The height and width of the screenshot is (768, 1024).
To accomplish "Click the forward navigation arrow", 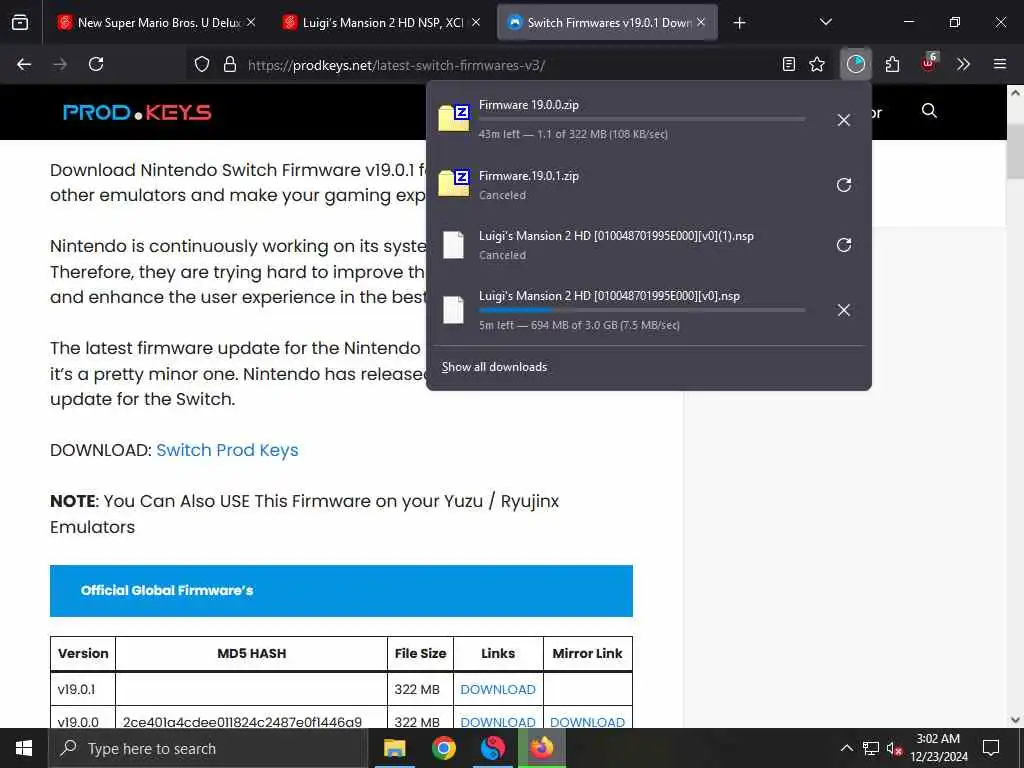I will coord(60,64).
